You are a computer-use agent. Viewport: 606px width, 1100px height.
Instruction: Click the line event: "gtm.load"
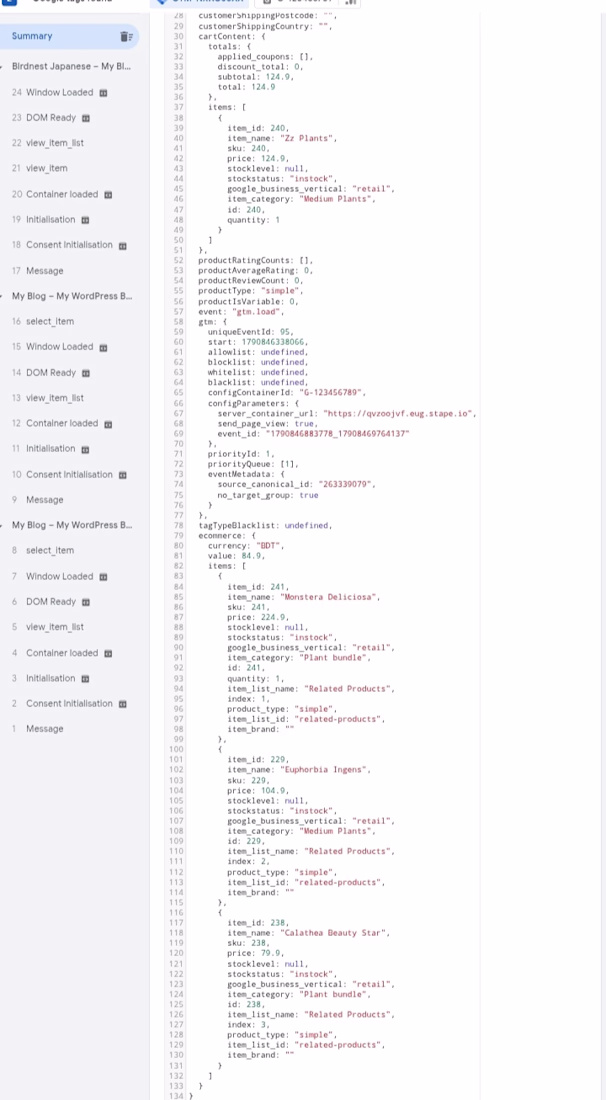pyautogui.click(x=241, y=311)
